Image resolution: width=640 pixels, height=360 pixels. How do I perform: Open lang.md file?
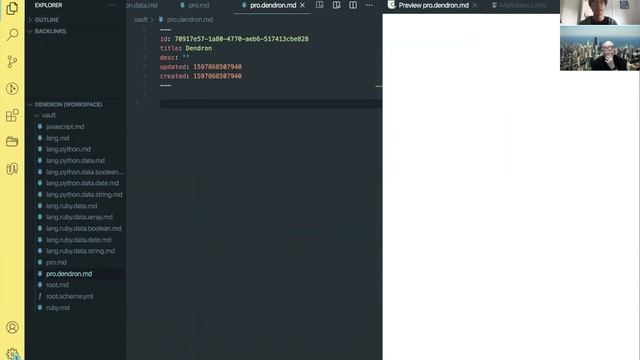point(57,138)
